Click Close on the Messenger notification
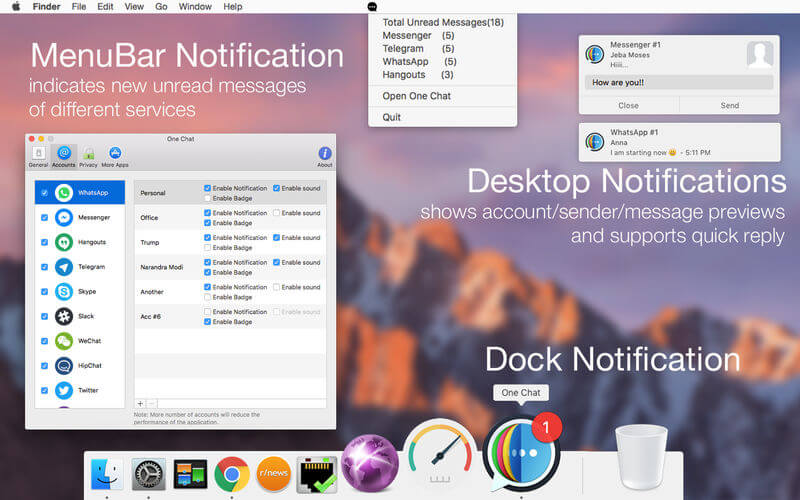The height and width of the screenshot is (500, 800). click(629, 105)
